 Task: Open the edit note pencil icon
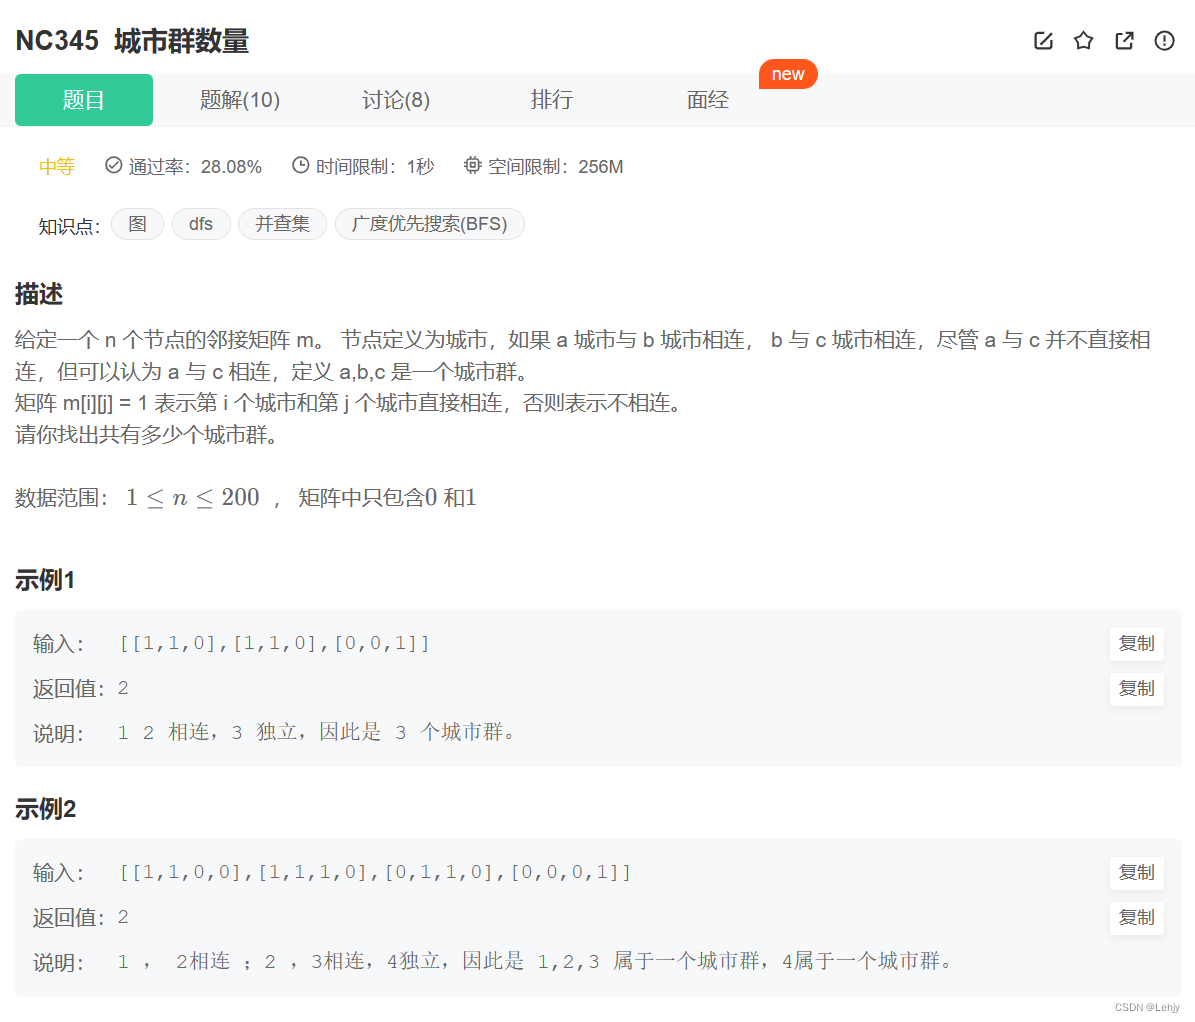click(1043, 40)
